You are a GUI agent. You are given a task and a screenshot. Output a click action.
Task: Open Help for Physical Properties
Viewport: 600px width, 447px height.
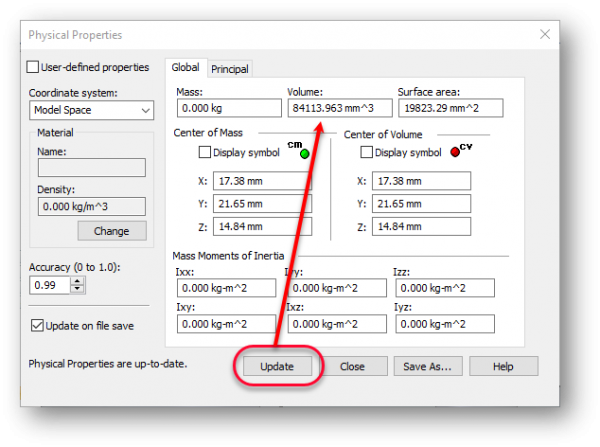point(503,366)
